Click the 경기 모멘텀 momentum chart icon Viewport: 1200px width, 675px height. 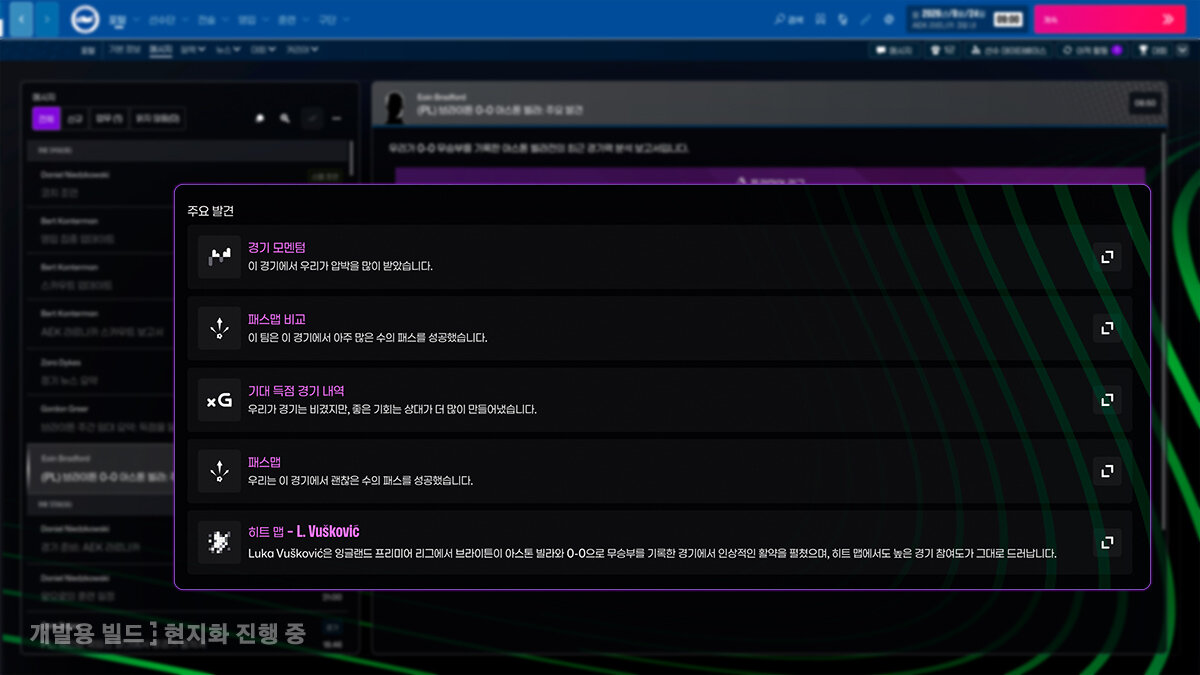click(x=219, y=256)
